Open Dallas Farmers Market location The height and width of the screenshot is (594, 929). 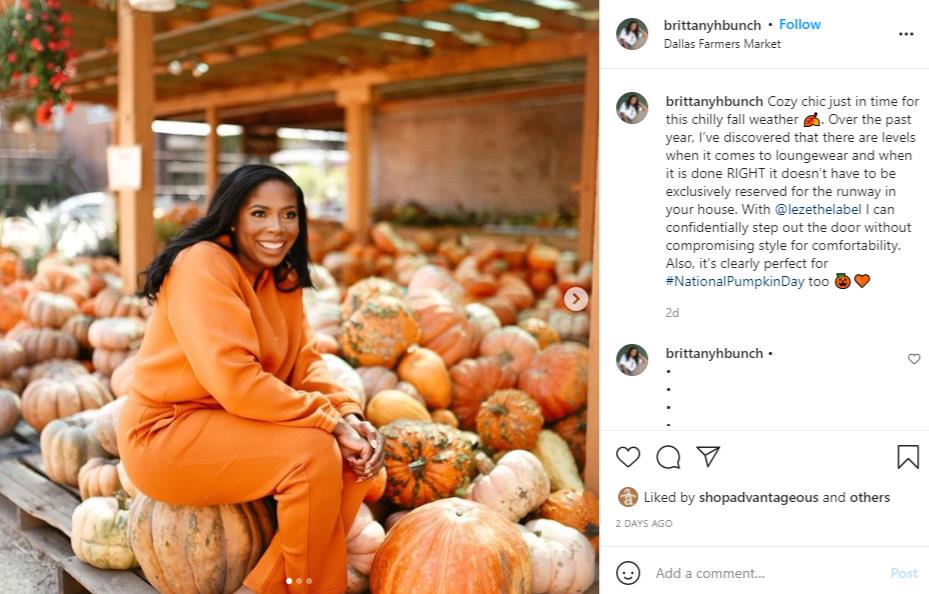(722, 44)
